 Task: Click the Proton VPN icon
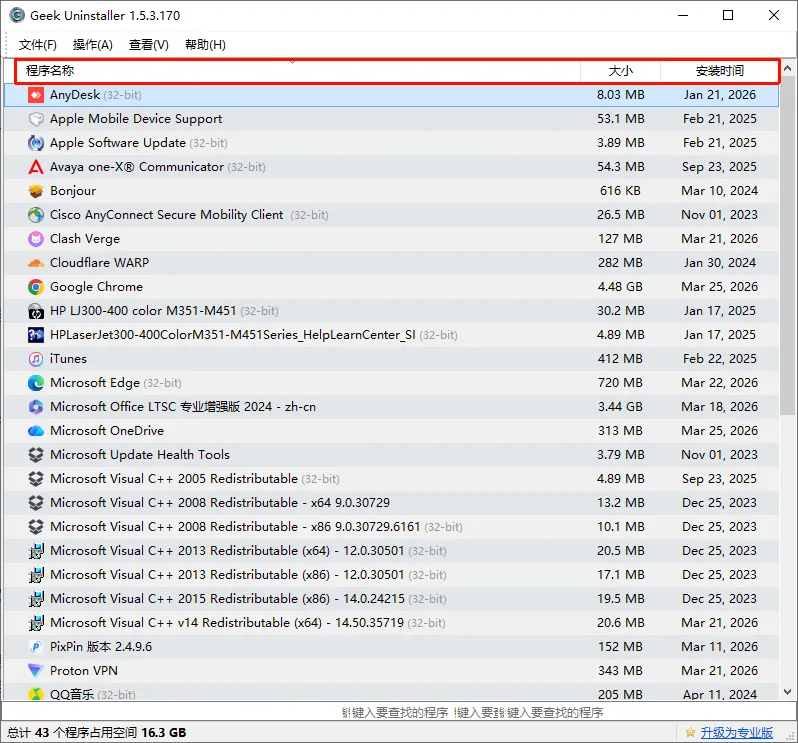coord(36,671)
